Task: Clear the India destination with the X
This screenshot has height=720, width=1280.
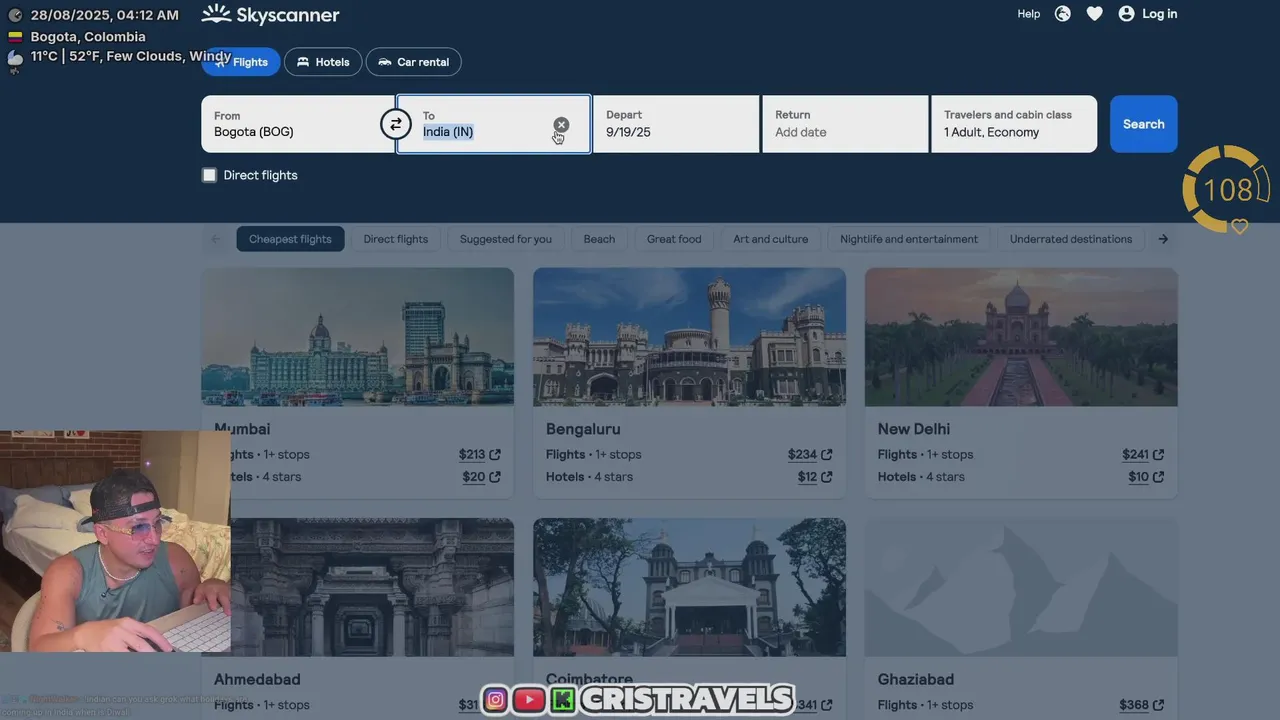Action: (x=561, y=125)
